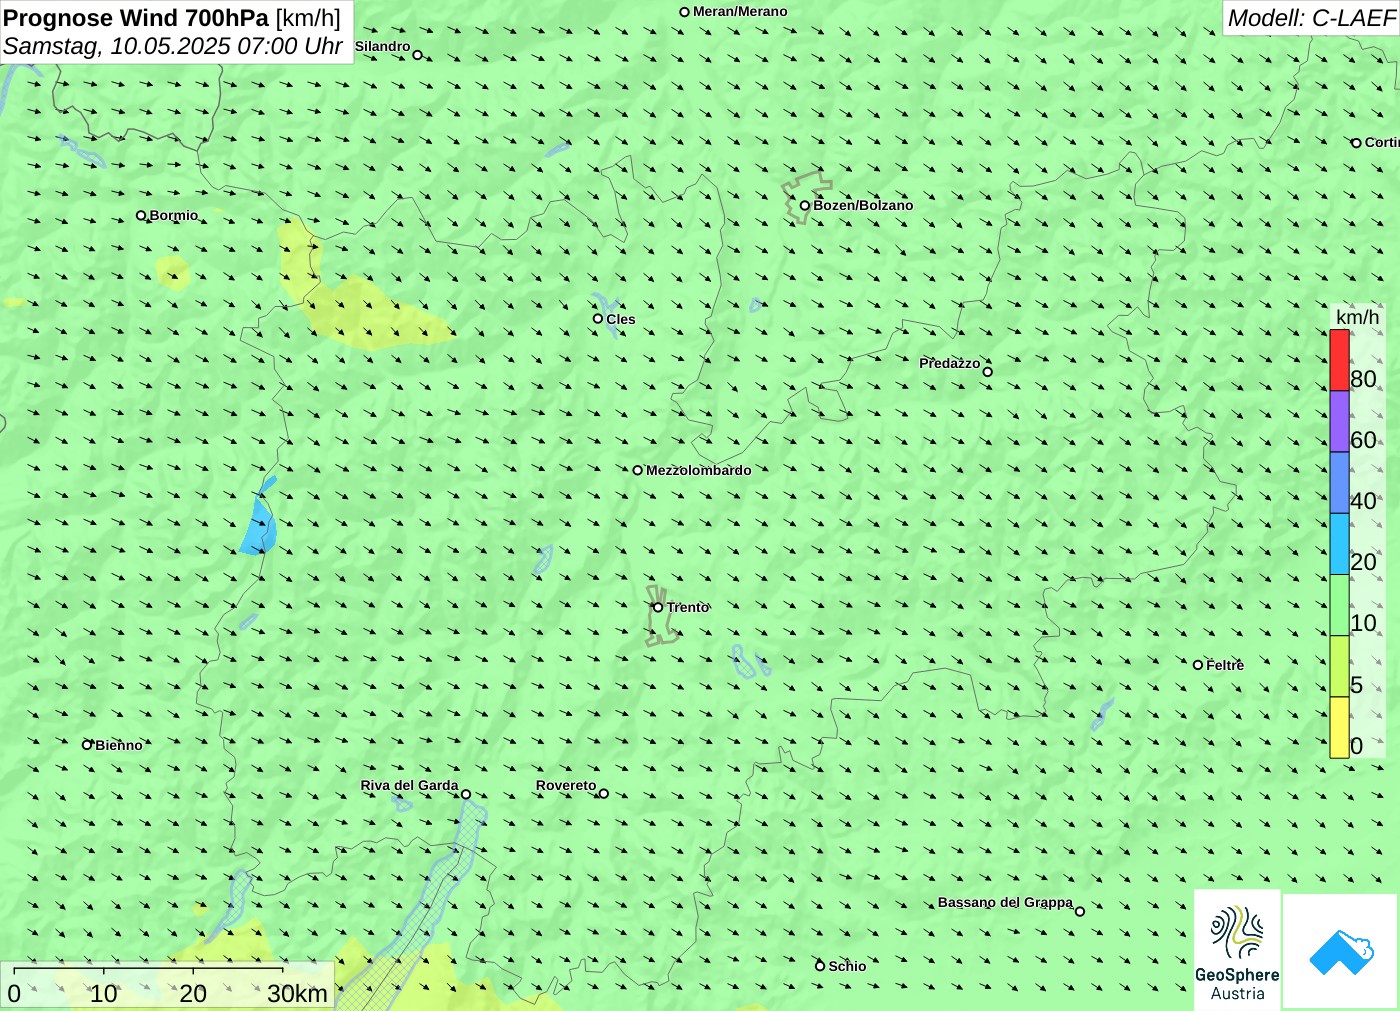Image resolution: width=1400 pixels, height=1011 pixels.
Task: Select the Predazzo city marker
Action: [x=988, y=372]
